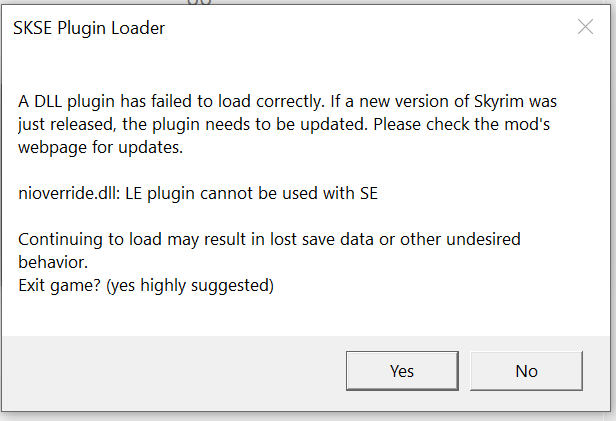This screenshot has width=616, height=421.
Task: Click the 'A DLL plugin has failed' sentence
Action: (x=171, y=102)
